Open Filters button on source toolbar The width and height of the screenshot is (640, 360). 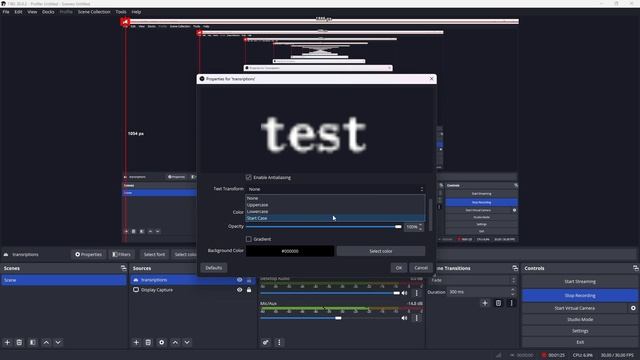pyautogui.click(x=122, y=254)
